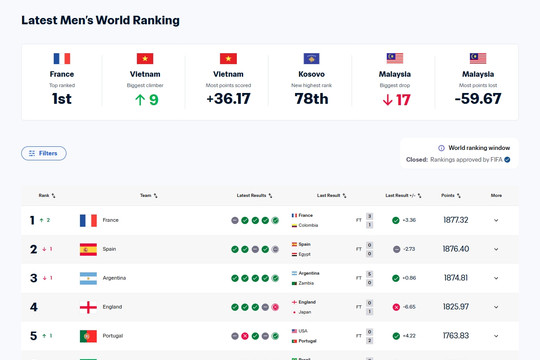Click the France flag in rank 1 row
The width and height of the screenshot is (540, 360).
point(88,220)
